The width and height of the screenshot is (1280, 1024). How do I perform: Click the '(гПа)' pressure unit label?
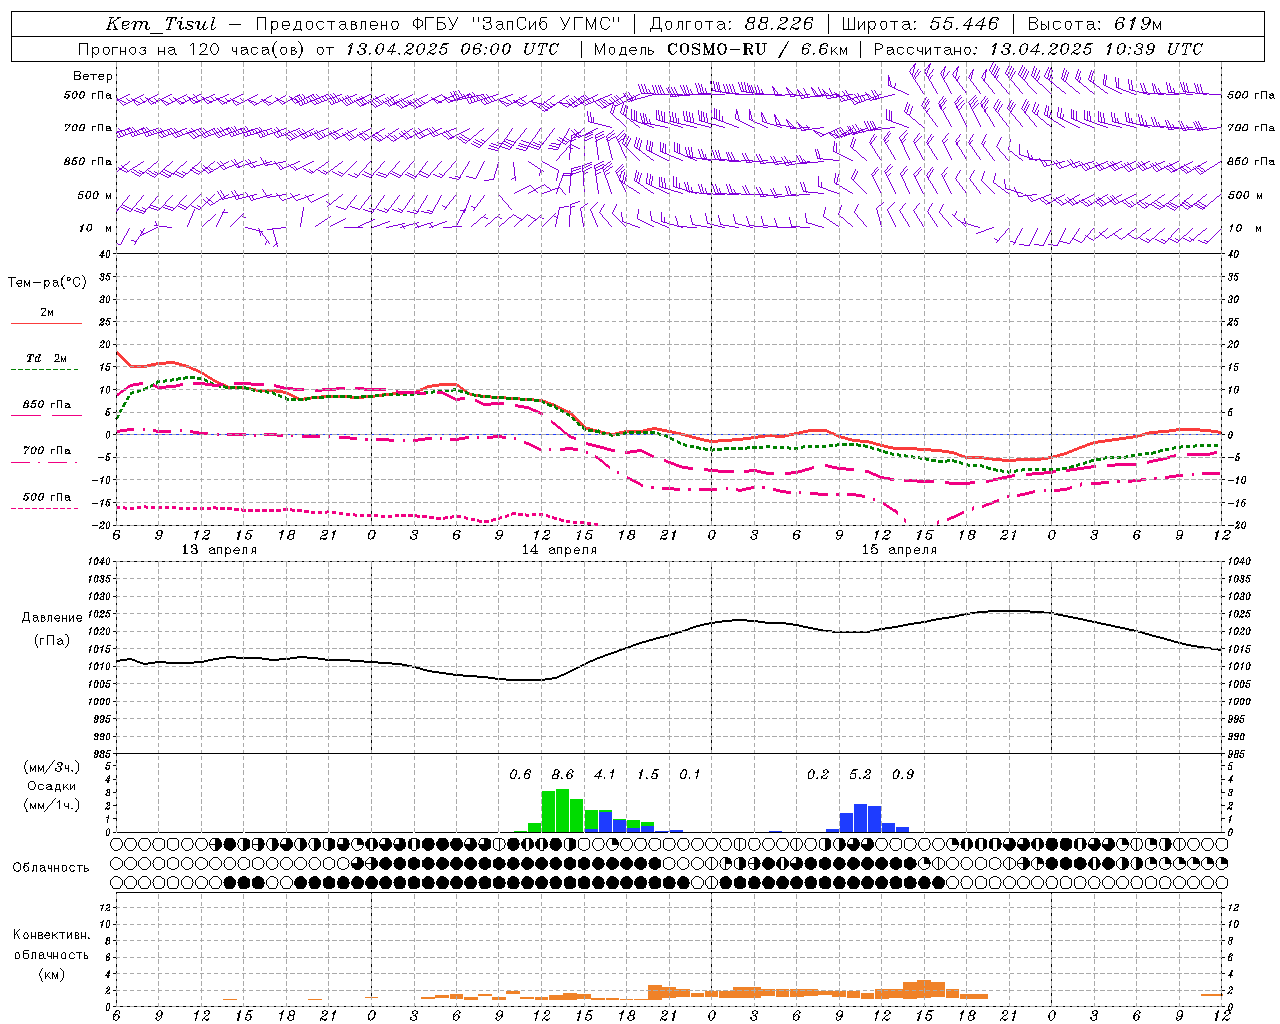click(x=52, y=641)
